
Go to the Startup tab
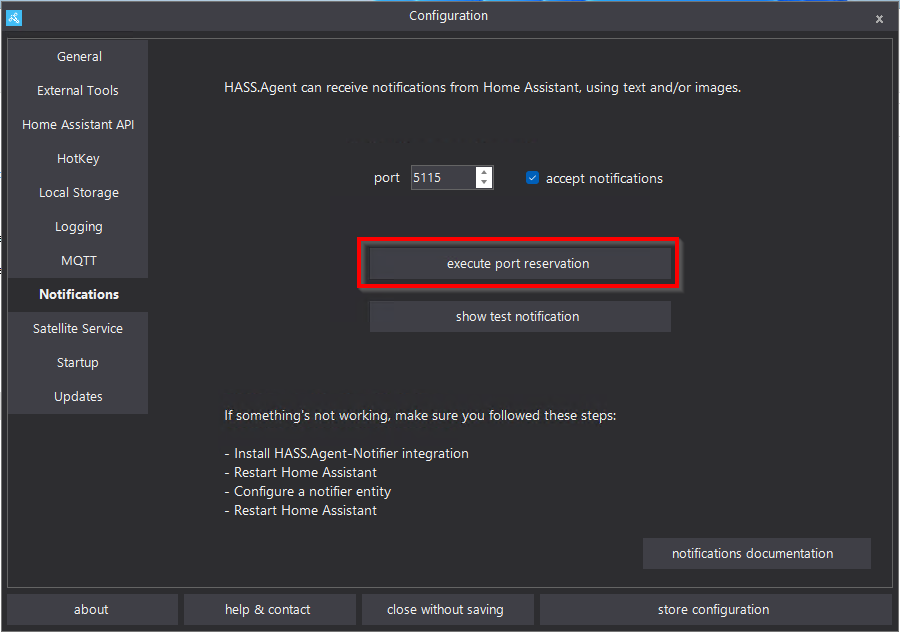pyautogui.click(x=79, y=363)
